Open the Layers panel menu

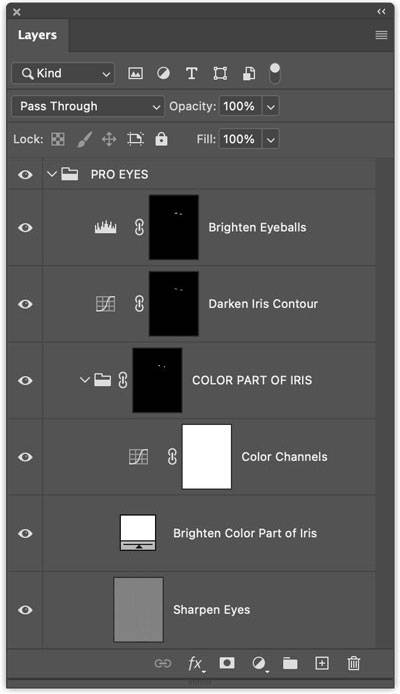[x=381, y=35]
